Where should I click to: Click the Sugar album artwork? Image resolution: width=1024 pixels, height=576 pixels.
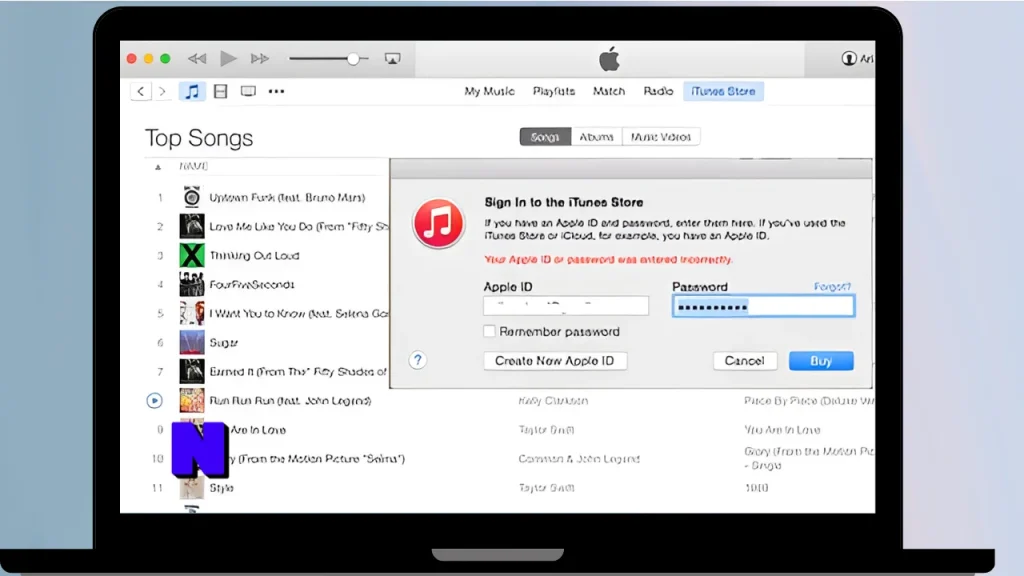192,342
